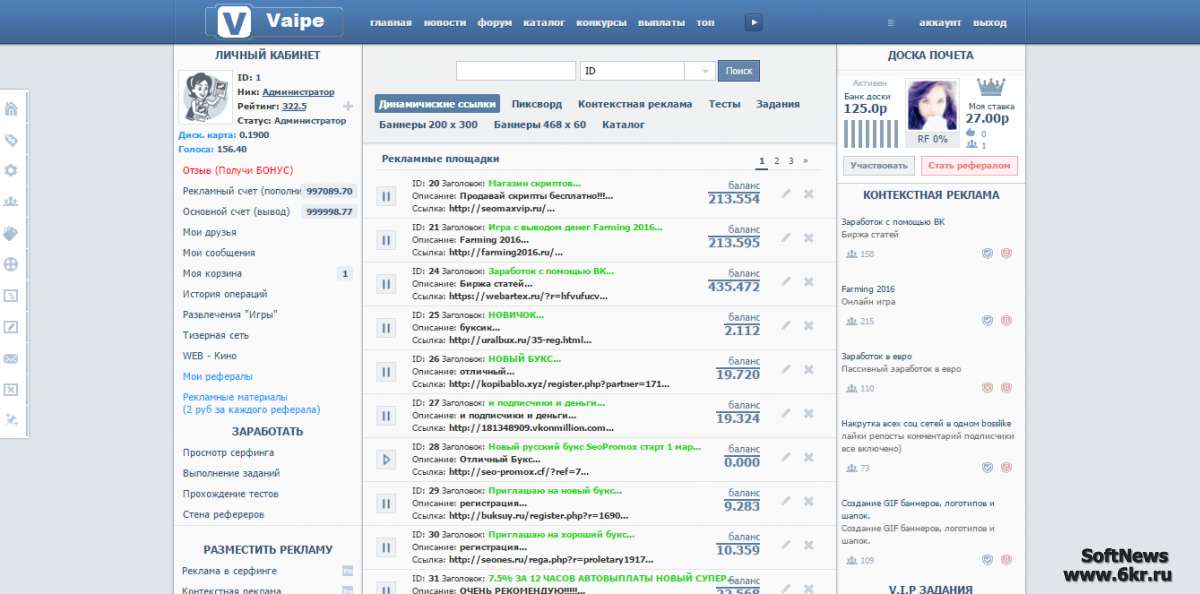
Task: Click the gear icon in left sidebar
Action: [x=11, y=171]
